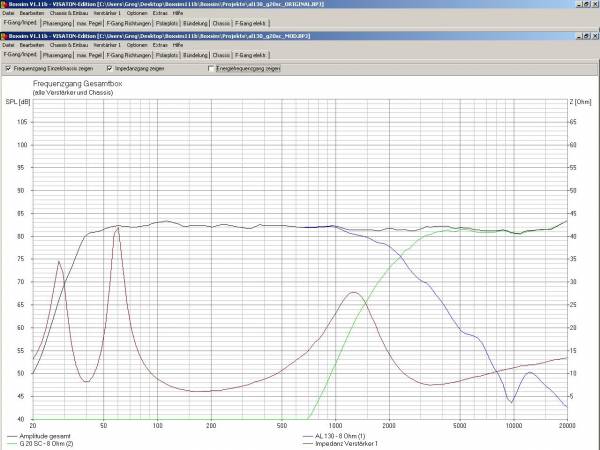The height and width of the screenshot is (450, 600).
Task: Open 'Verstärker 1' menu in MOD window
Action: 107,45
